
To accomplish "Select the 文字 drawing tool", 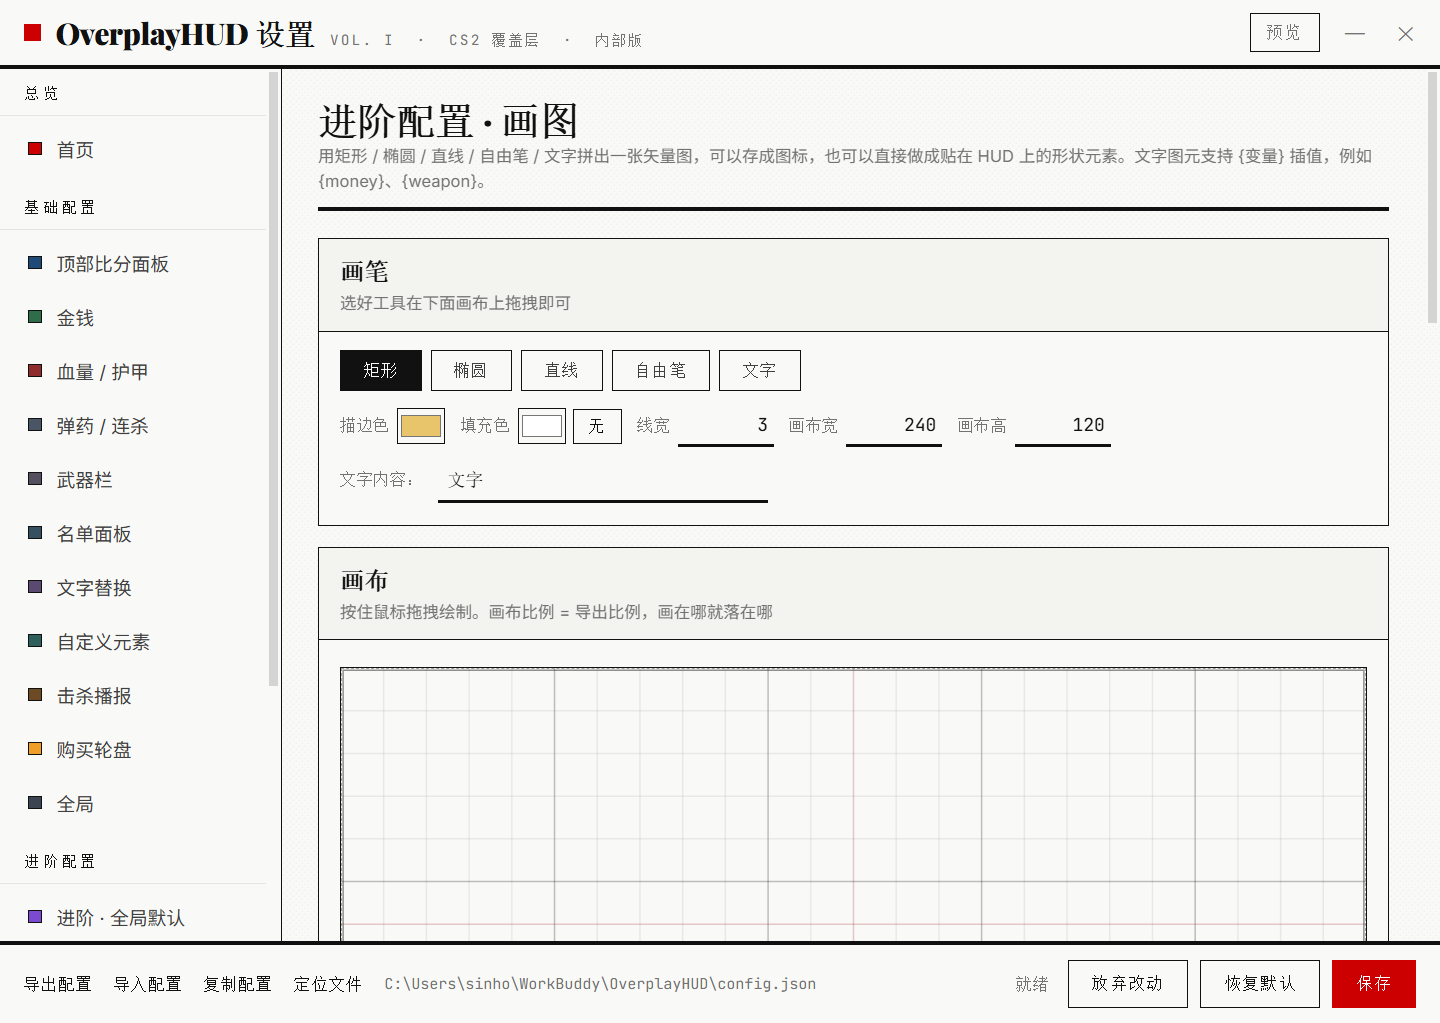I will click(760, 370).
